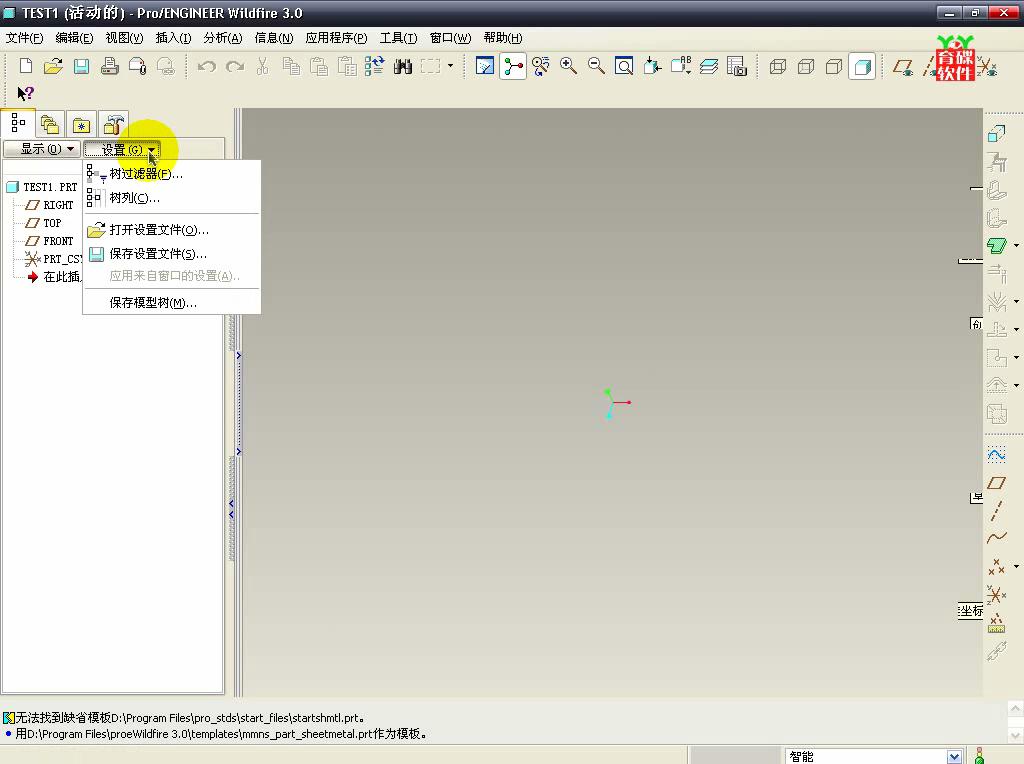1024x764 pixels.
Task: Insert a datum curve
Action: click(996, 538)
